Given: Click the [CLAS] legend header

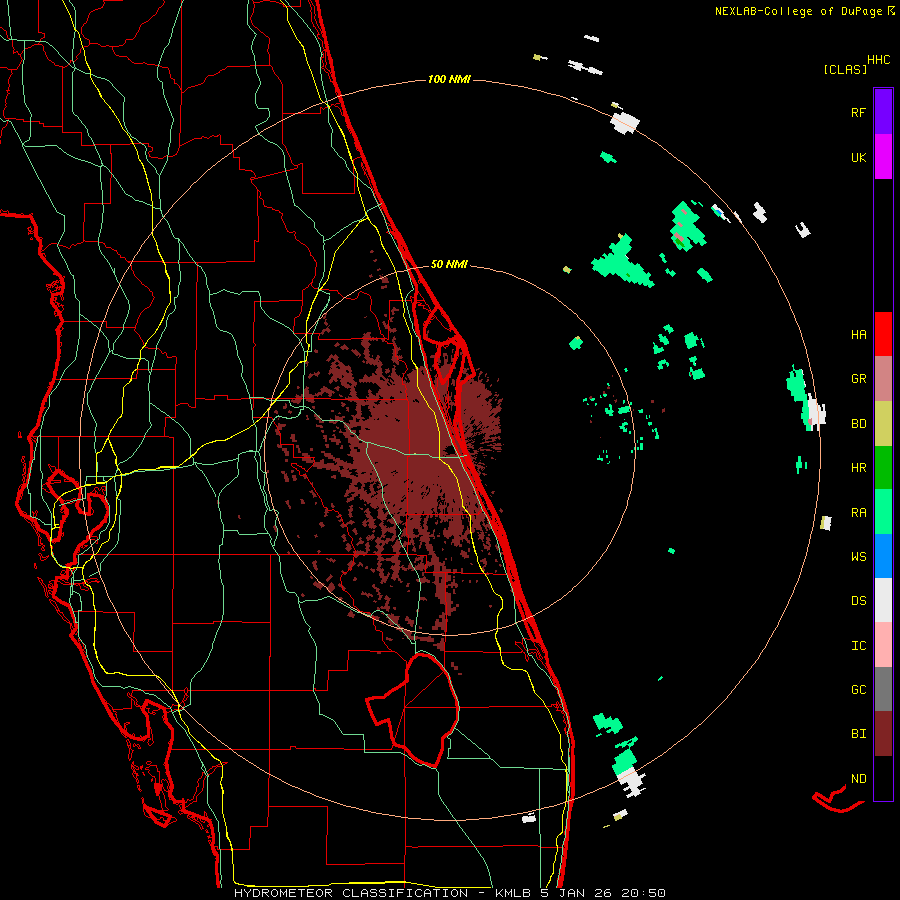Looking at the screenshot, I should [845, 69].
